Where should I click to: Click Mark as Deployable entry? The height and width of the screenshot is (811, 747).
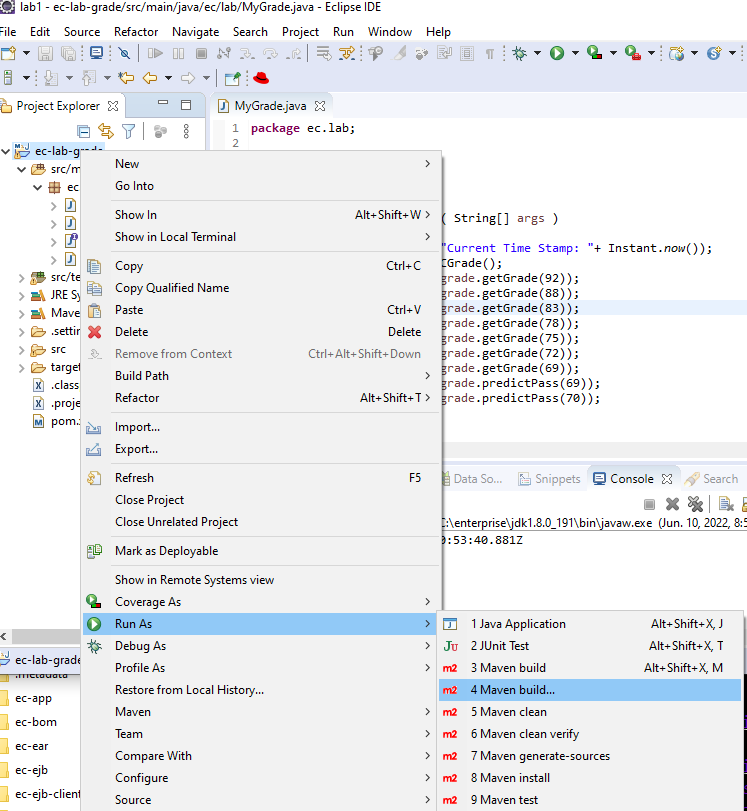click(262, 551)
